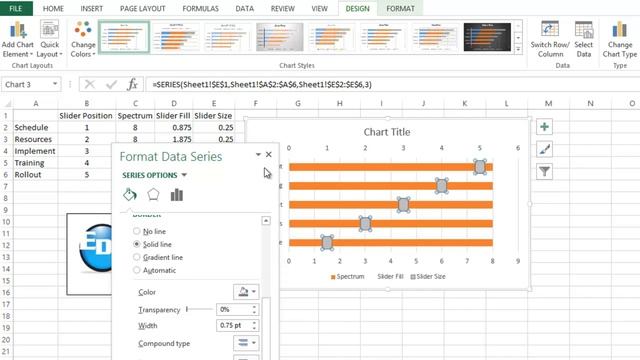Screen dimensions: 640x360
Task: Select the Gradient line radio button
Action: pyautogui.click(x=137, y=257)
